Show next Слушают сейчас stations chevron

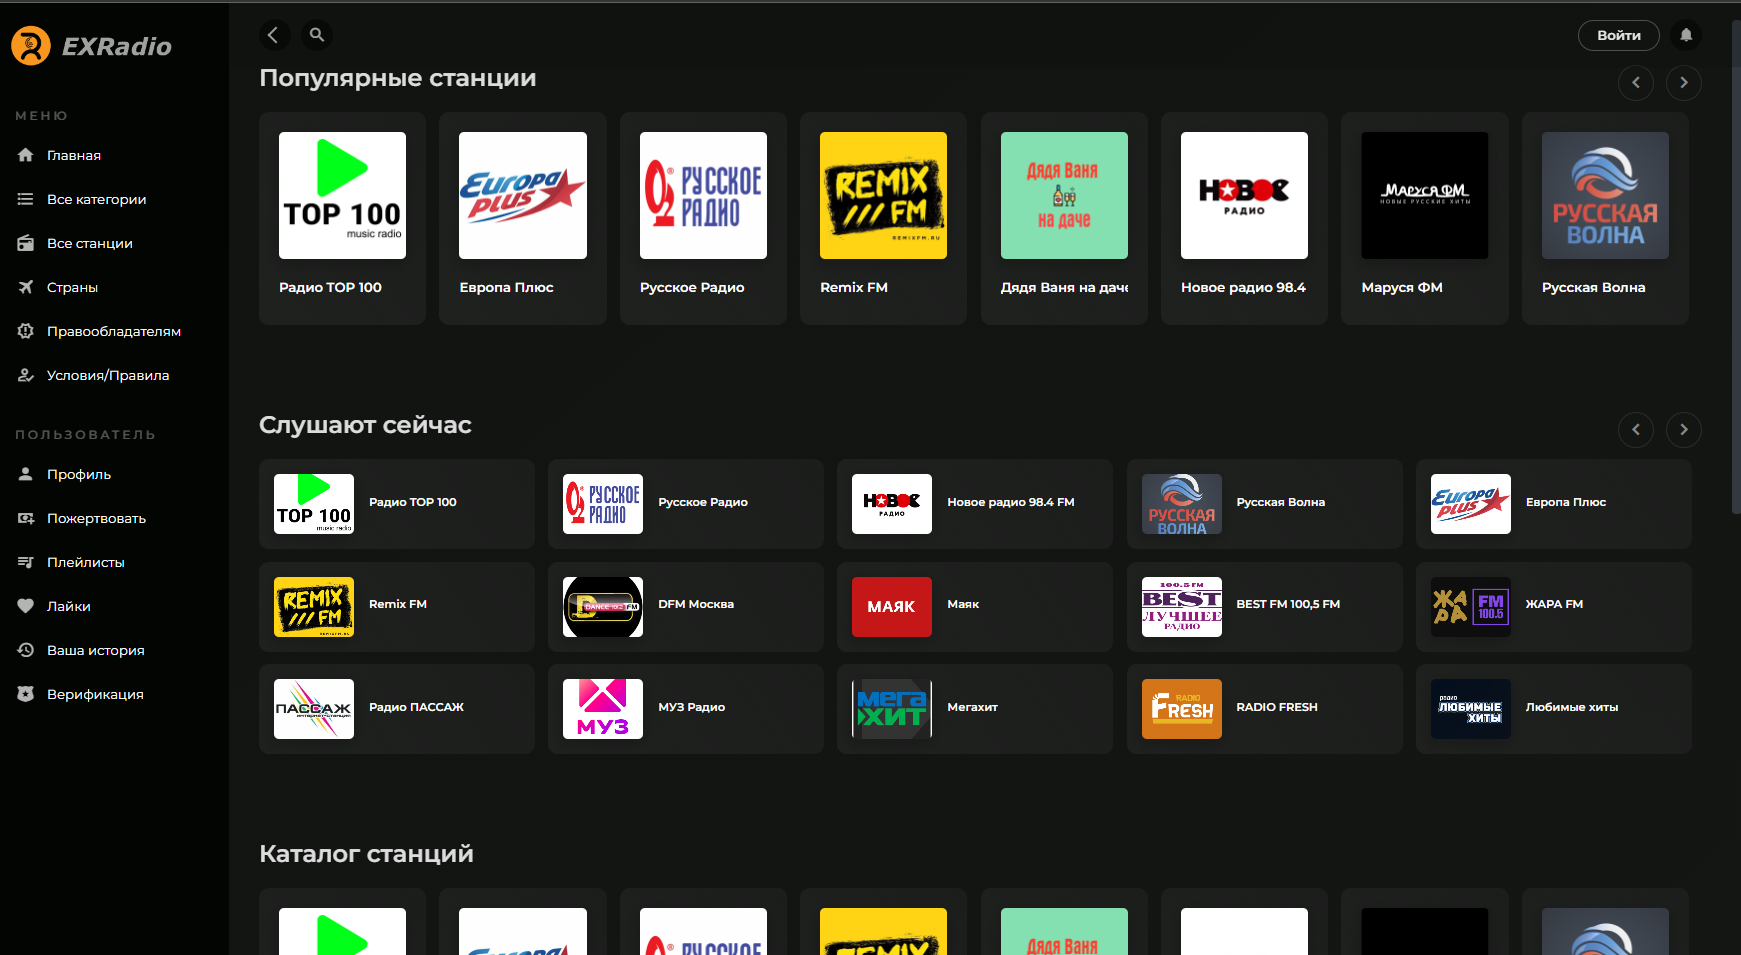(1684, 430)
